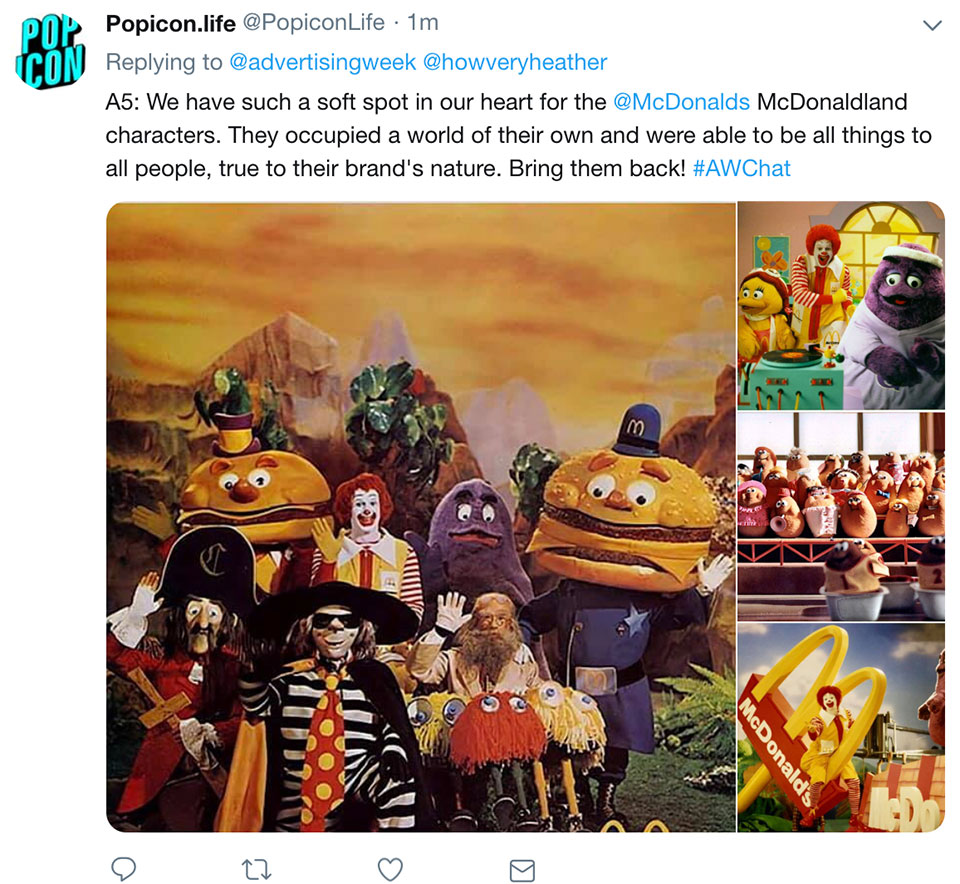This screenshot has height=884, width=960.
Task: Open the 1m tweet timestamp
Action: pyautogui.click(x=422, y=23)
